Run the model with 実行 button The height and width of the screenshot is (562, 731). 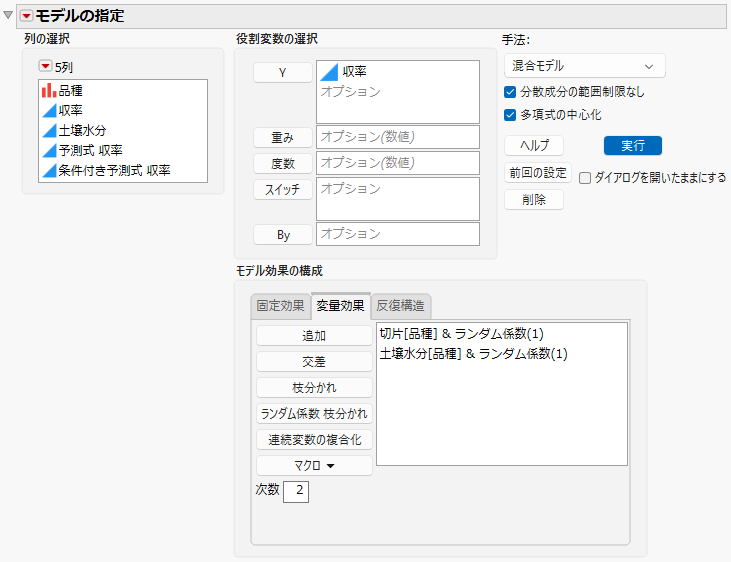(x=633, y=146)
